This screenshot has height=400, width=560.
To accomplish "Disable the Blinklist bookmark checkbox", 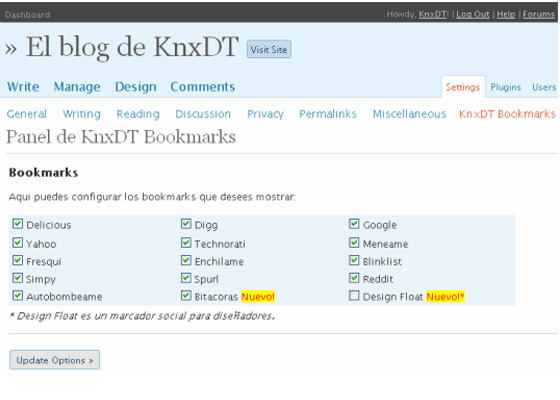I will [x=354, y=260].
